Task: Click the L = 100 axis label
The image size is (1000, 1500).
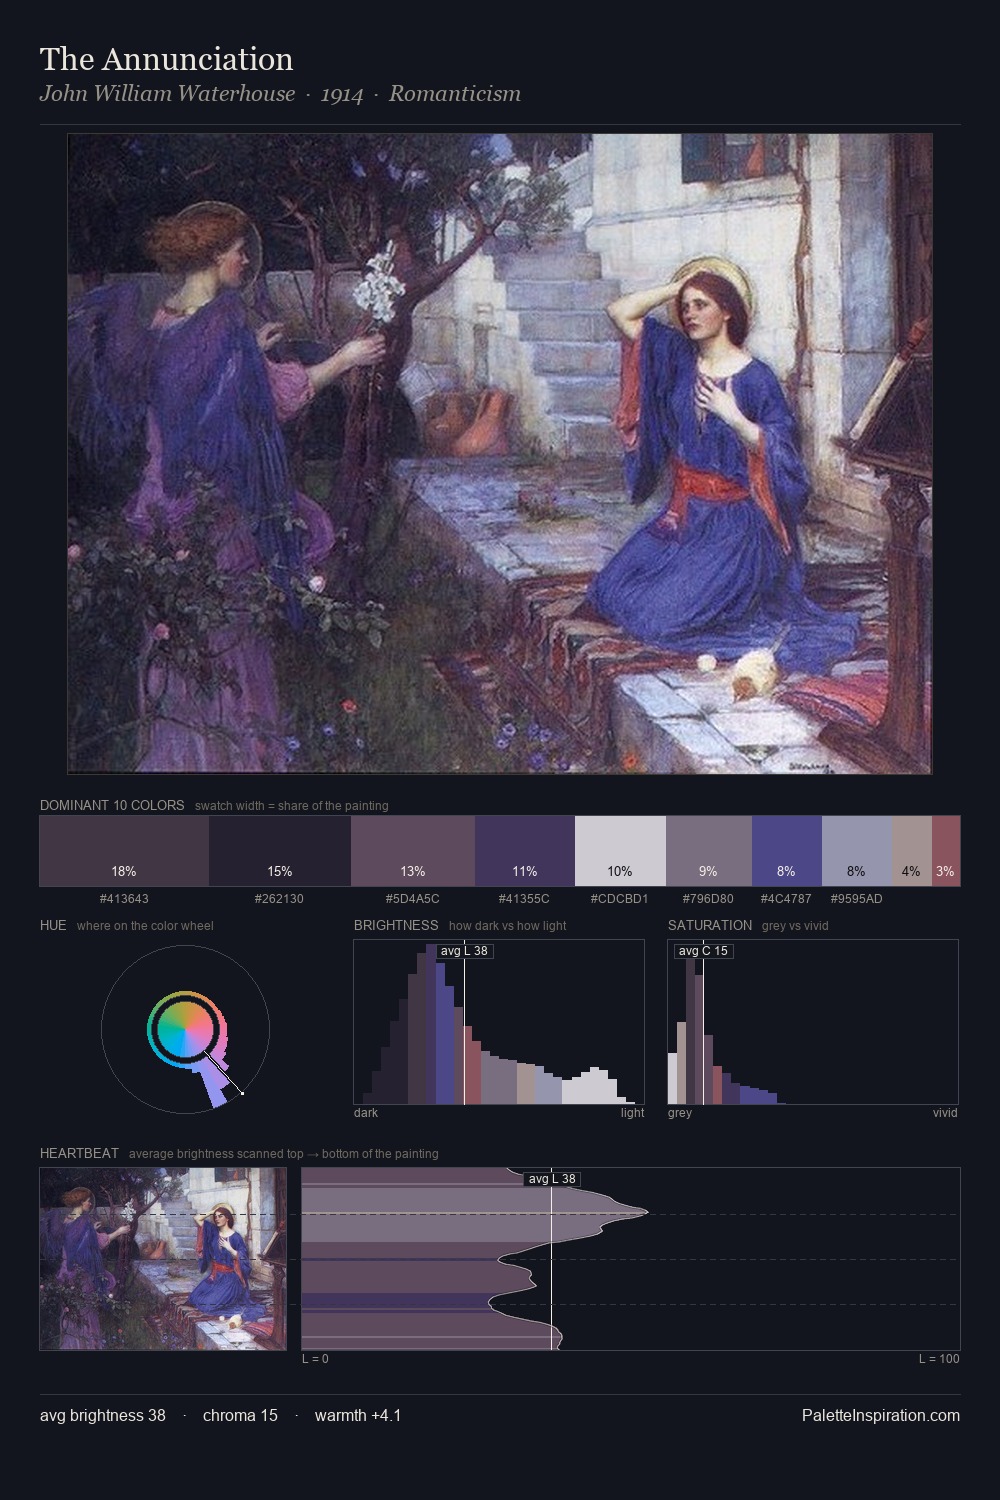Action: (939, 1358)
